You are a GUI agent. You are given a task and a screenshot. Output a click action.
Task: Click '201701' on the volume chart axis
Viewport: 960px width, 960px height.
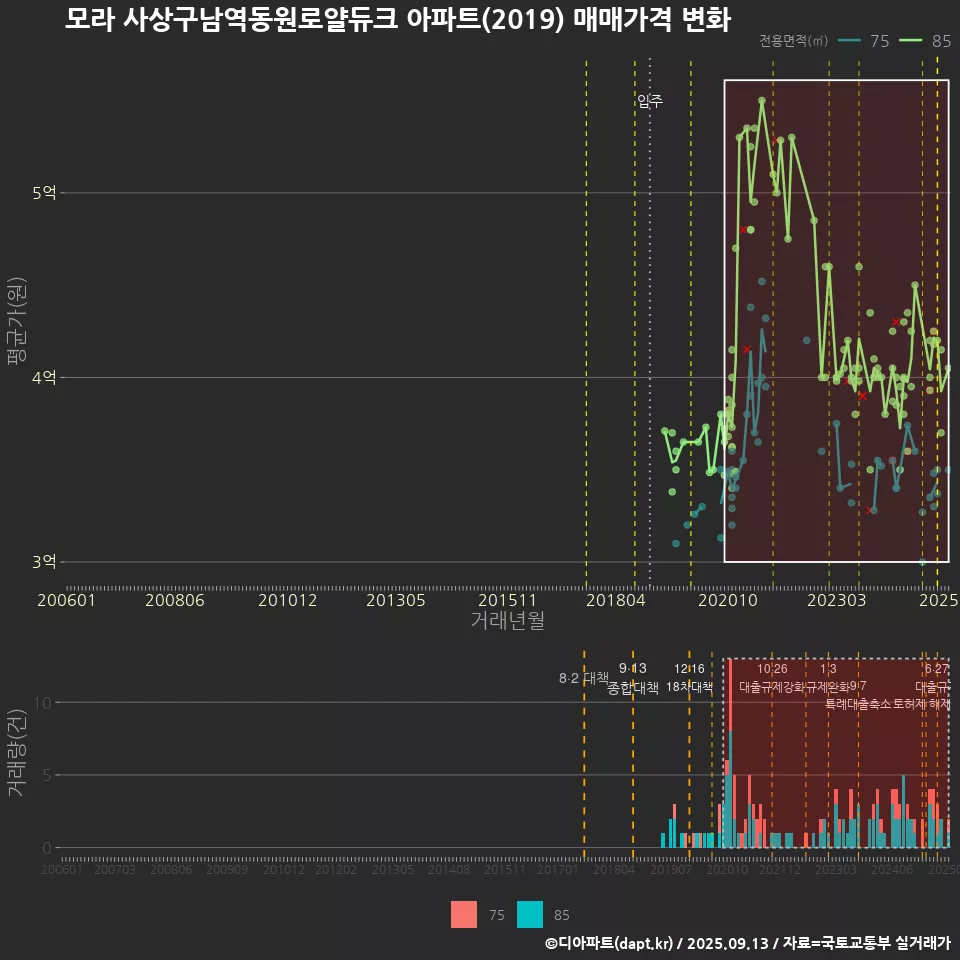pos(557,869)
